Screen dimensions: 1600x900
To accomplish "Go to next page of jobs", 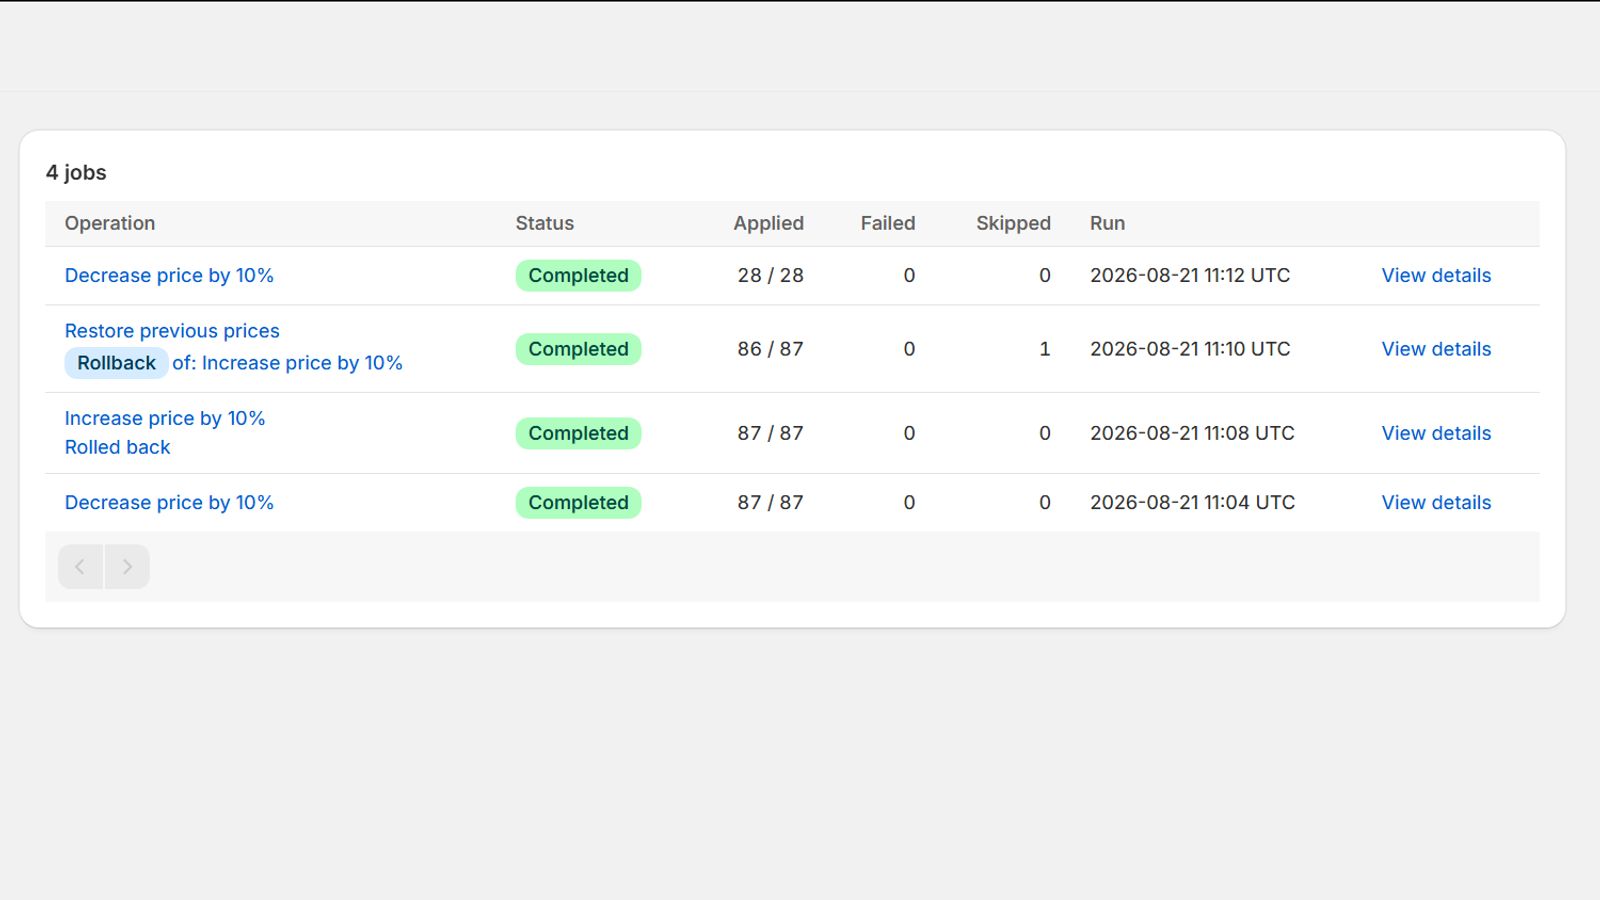I will 127,567.
